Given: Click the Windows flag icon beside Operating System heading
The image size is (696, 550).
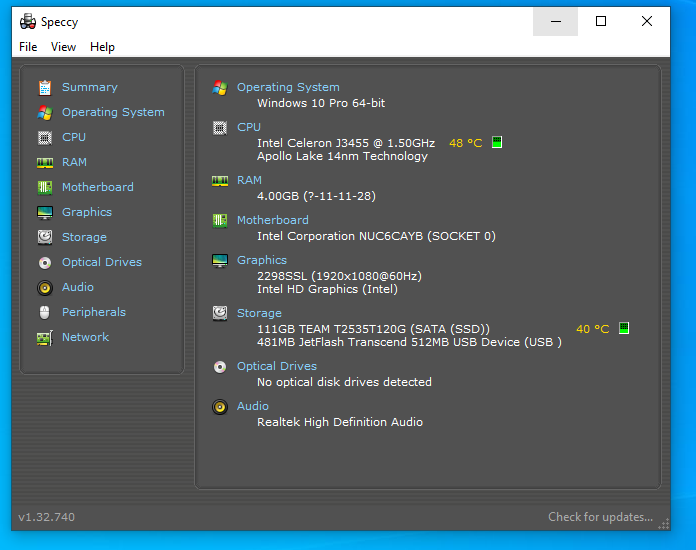Looking at the screenshot, I should click(x=220, y=87).
